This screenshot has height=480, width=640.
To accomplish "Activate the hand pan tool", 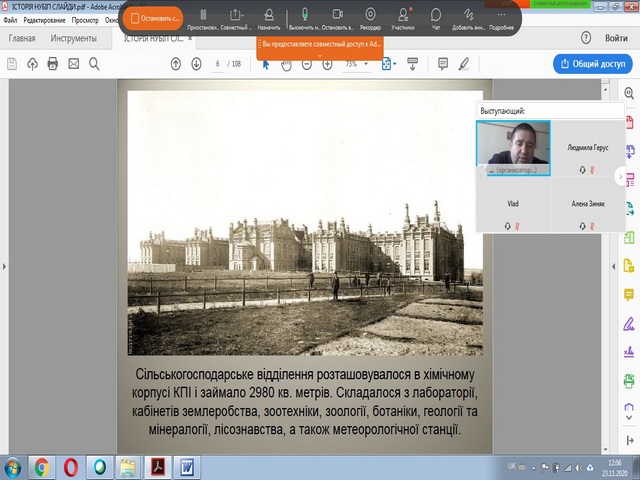I will 287,65.
